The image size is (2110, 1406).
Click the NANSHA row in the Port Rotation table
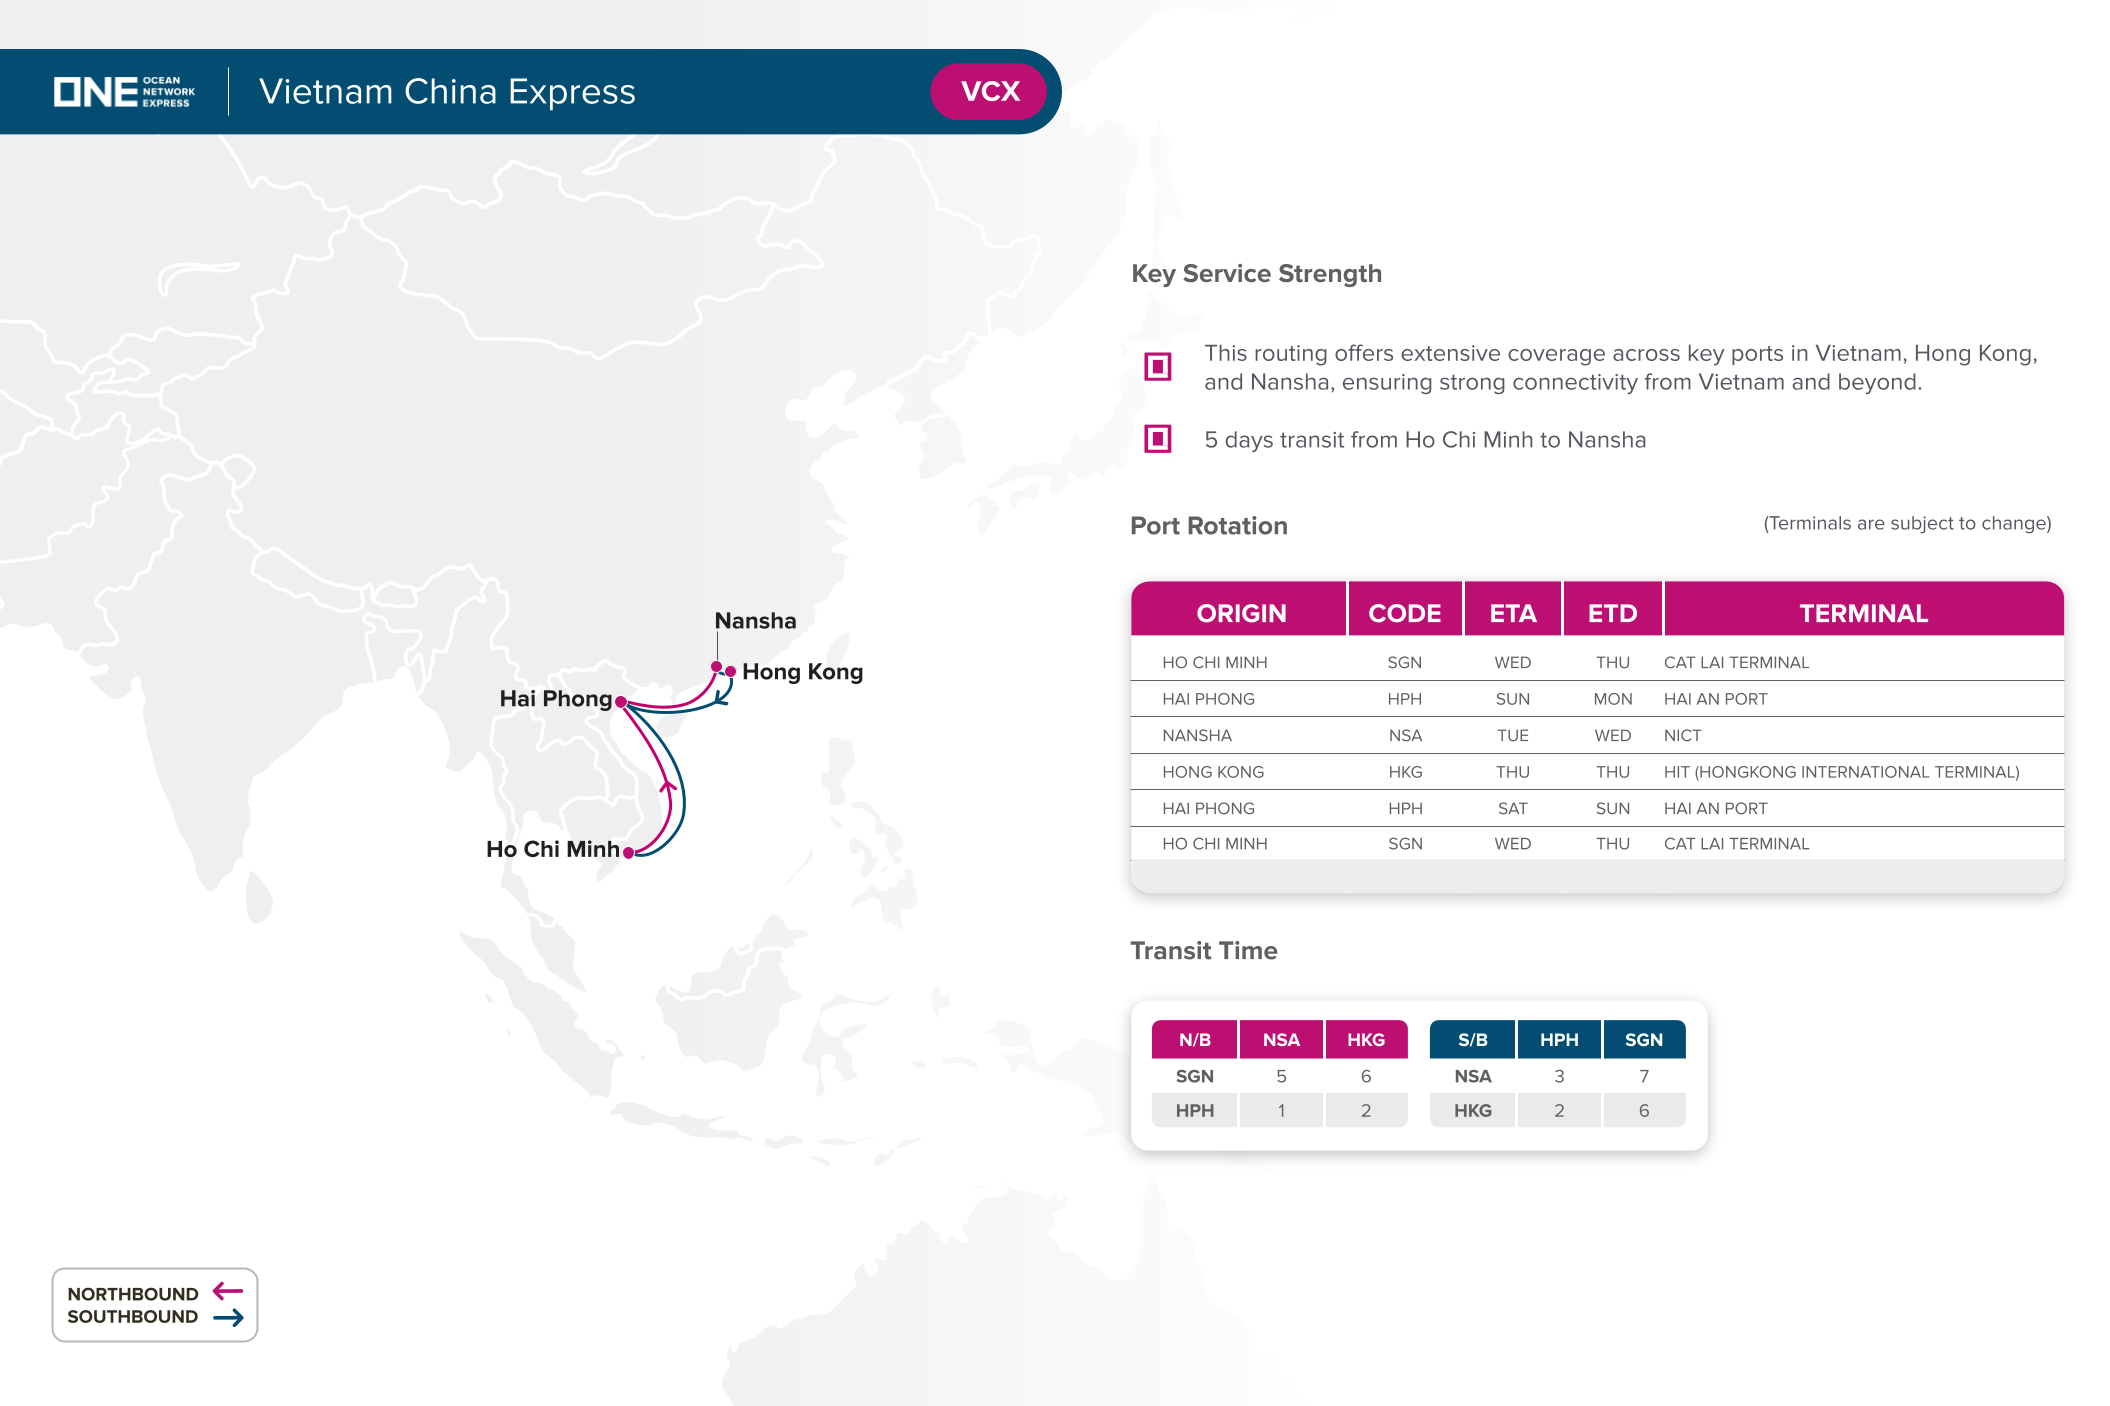1197,736
